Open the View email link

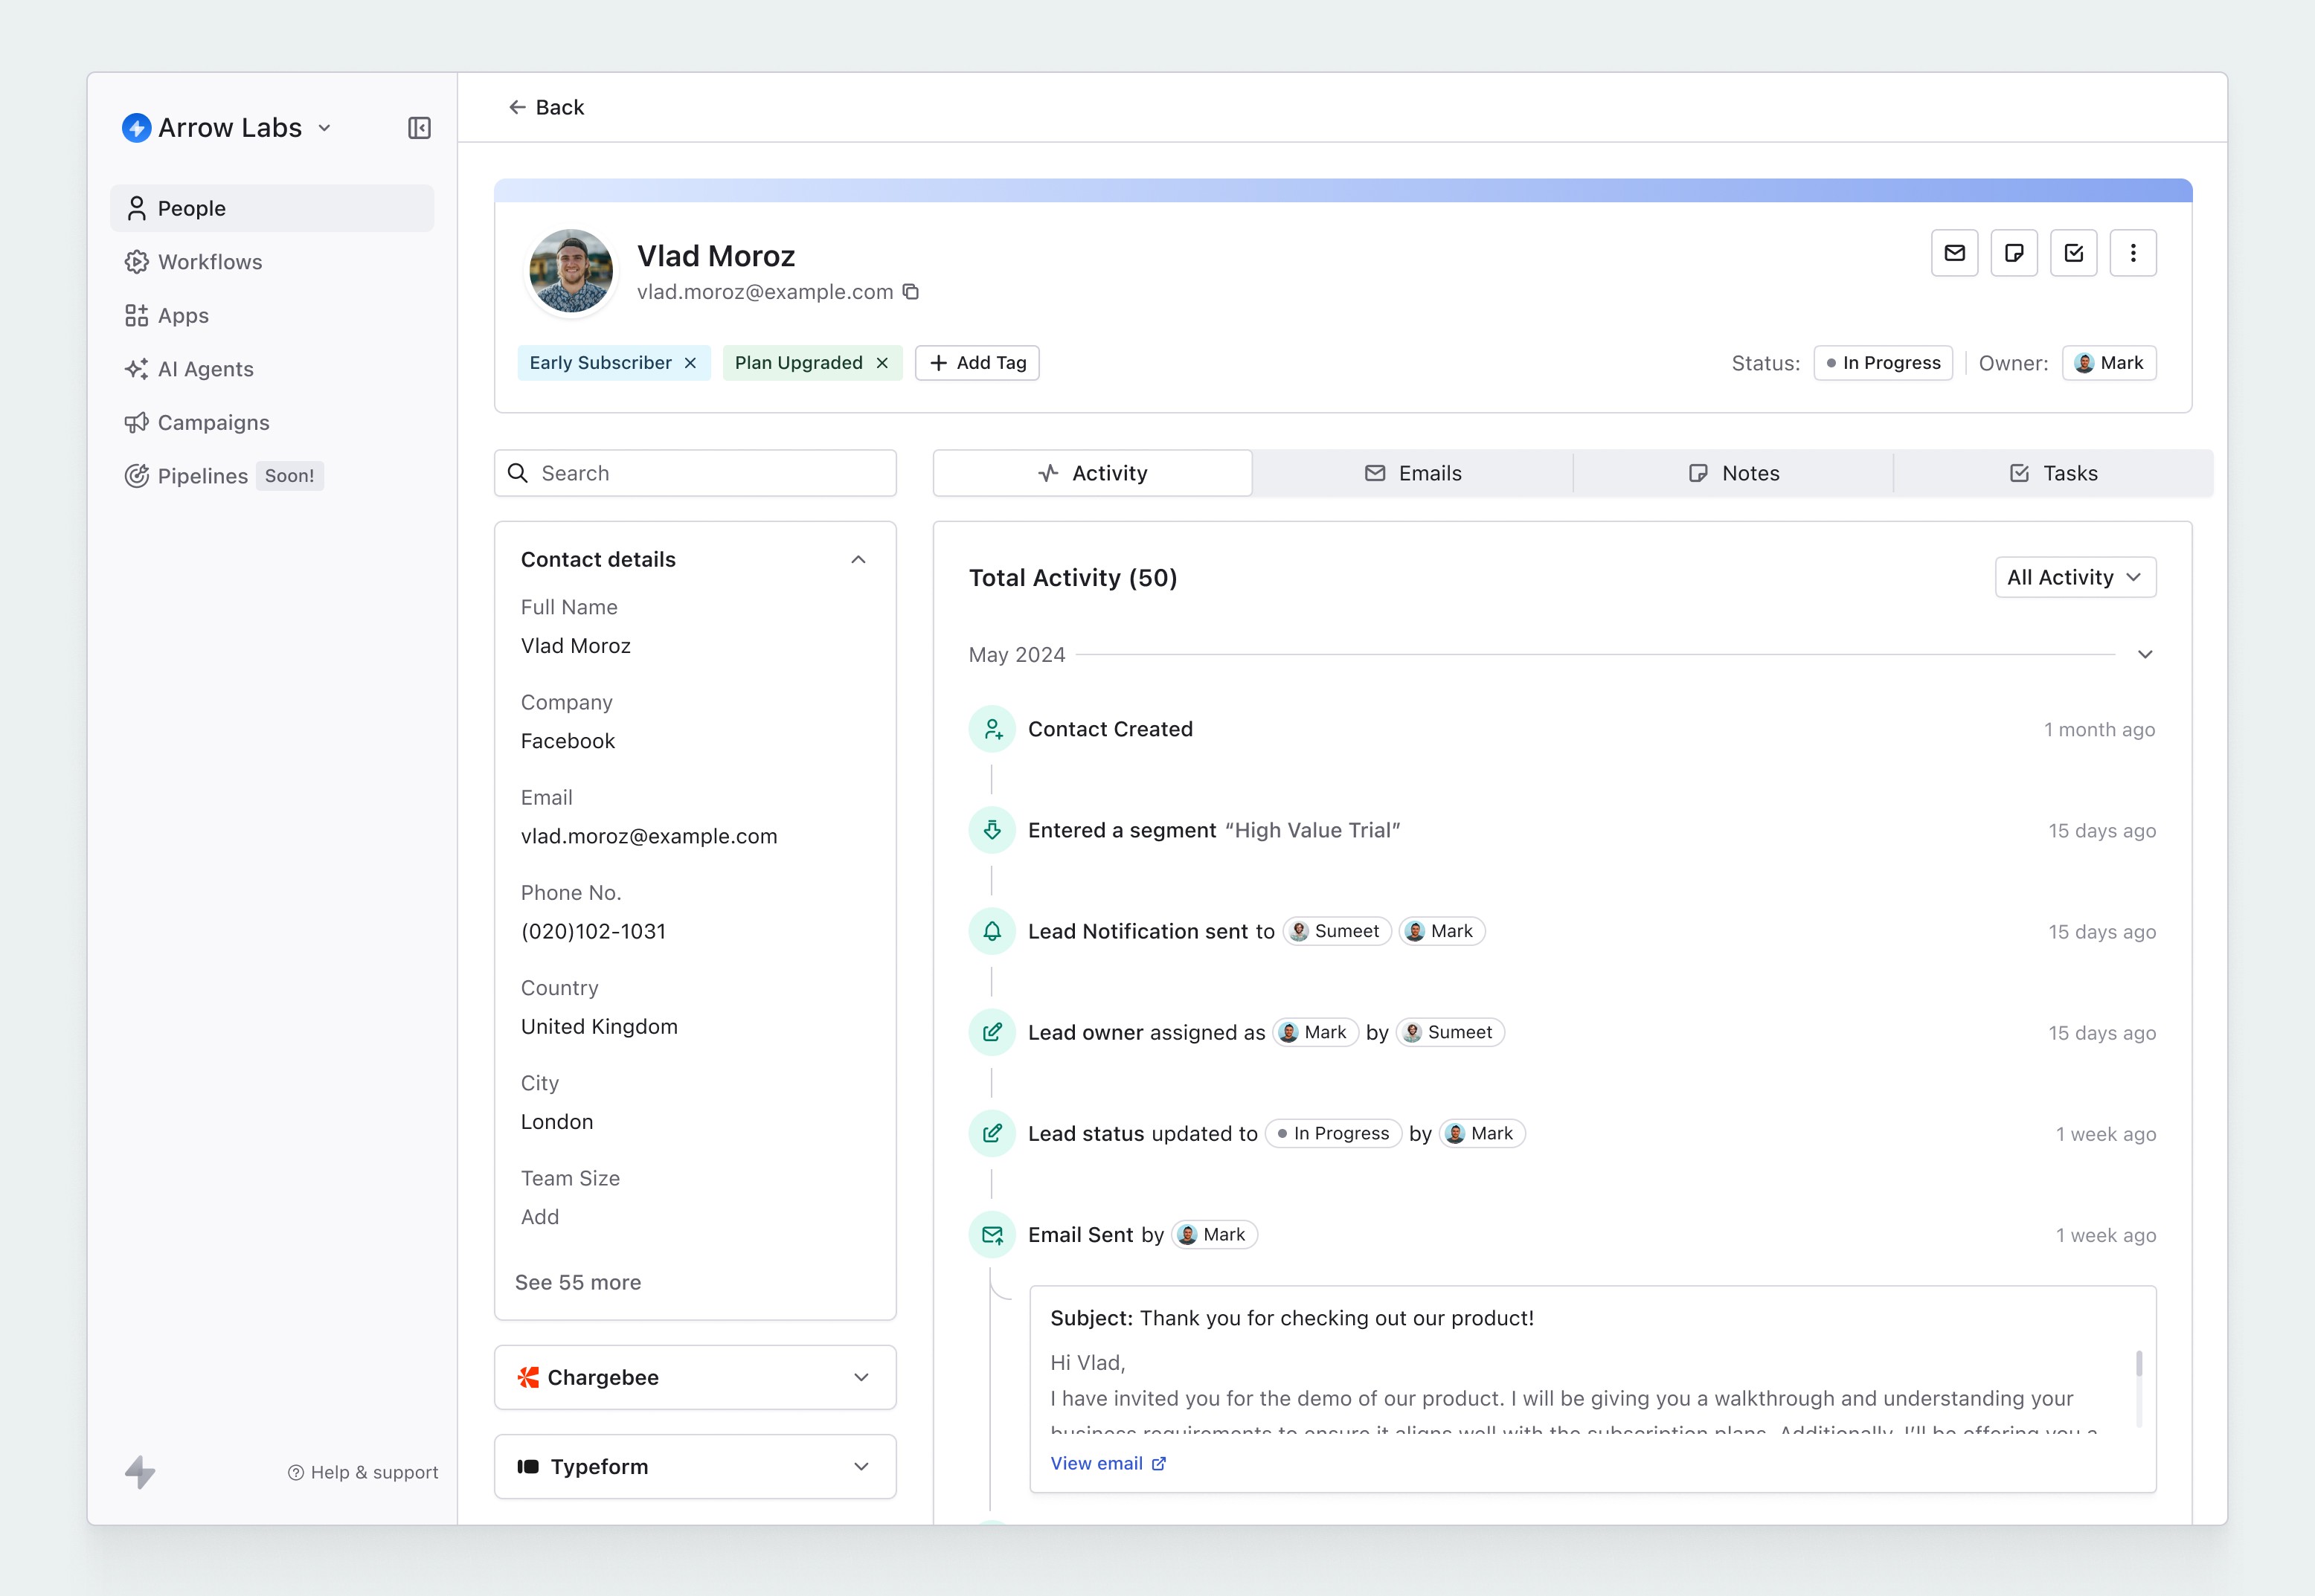click(x=1108, y=1463)
